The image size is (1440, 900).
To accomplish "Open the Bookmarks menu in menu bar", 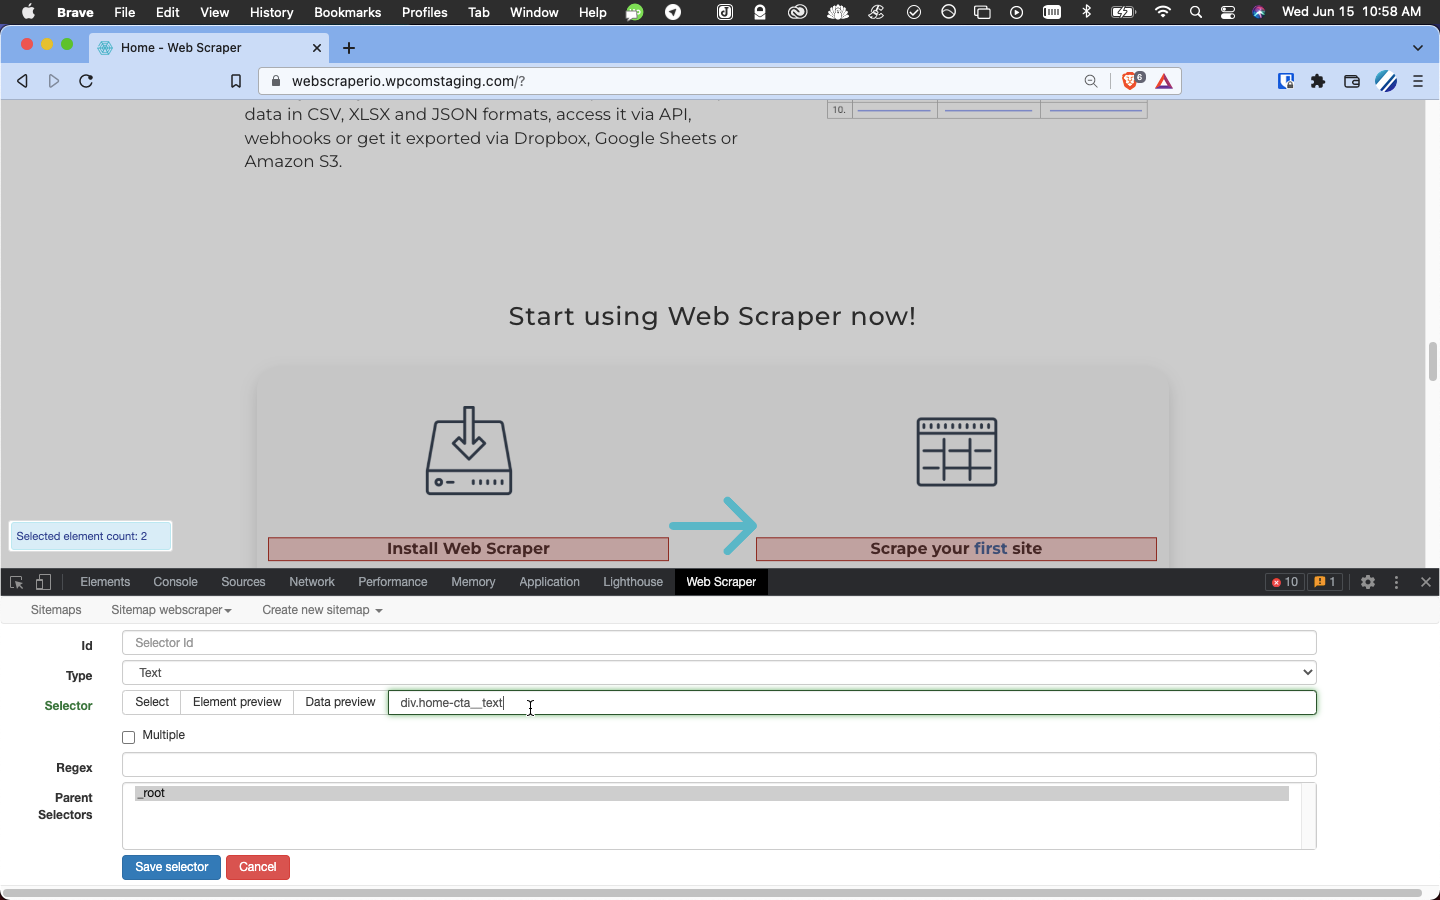I will (347, 12).
